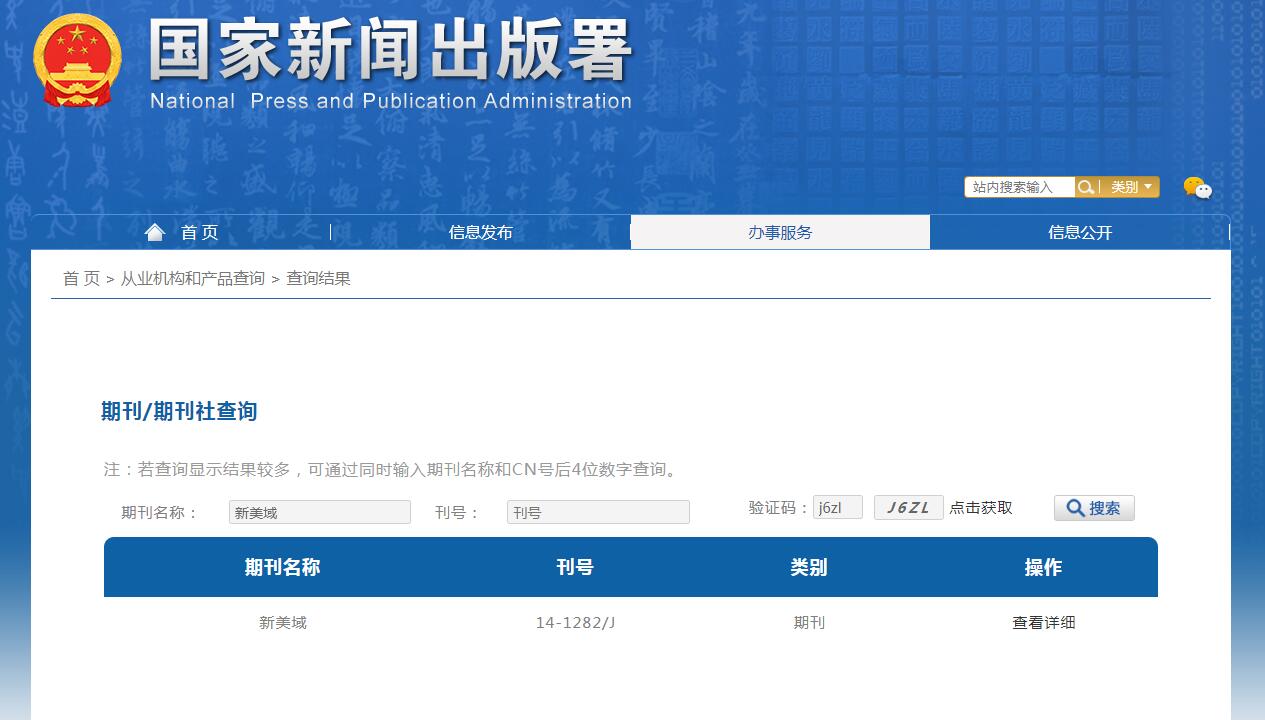Click the site search magnifier icon
1265x720 pixels.
click(x=1085, y=187)
